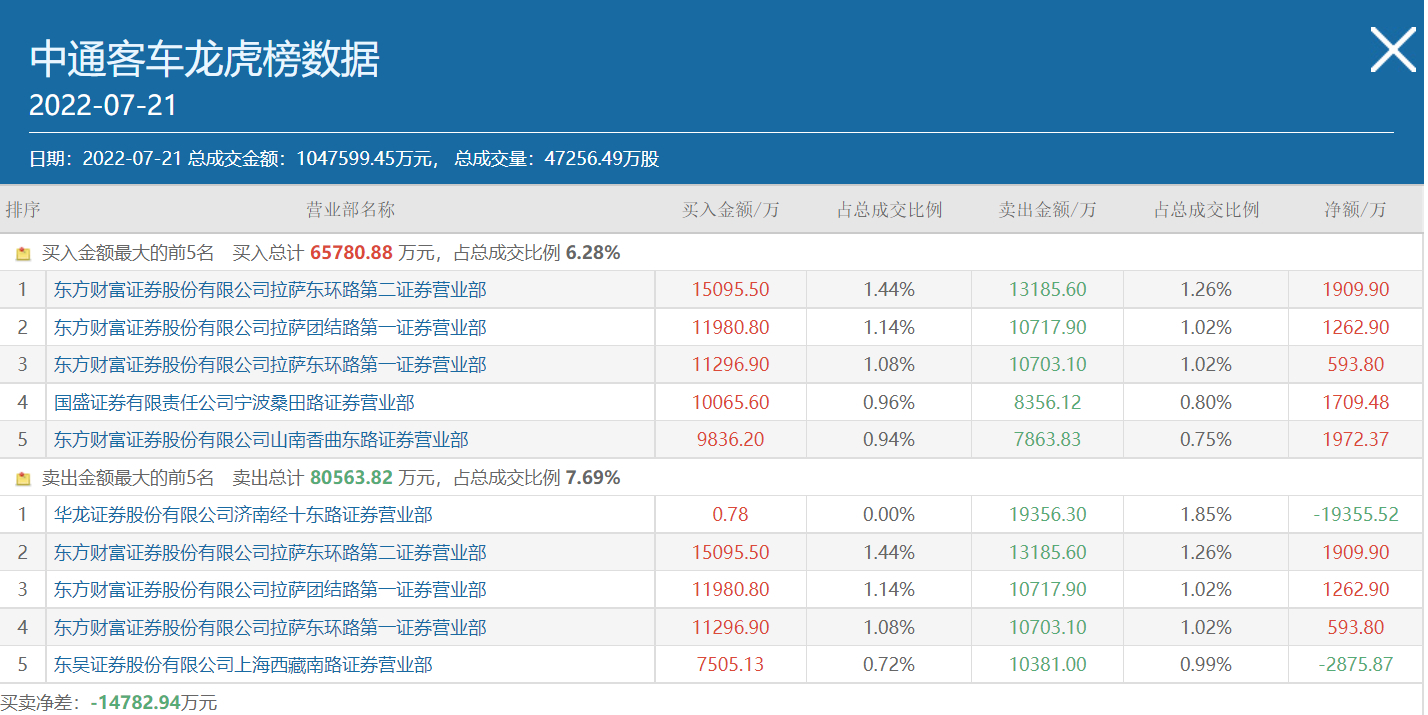Screen dimensions: 1428x715
Task: Click the 净额/万 column header
Action: coord(1355,210)
